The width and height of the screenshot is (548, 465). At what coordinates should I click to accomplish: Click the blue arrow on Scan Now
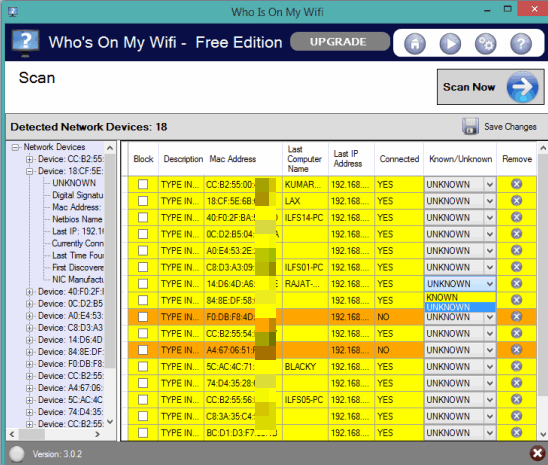coord(522,87)
